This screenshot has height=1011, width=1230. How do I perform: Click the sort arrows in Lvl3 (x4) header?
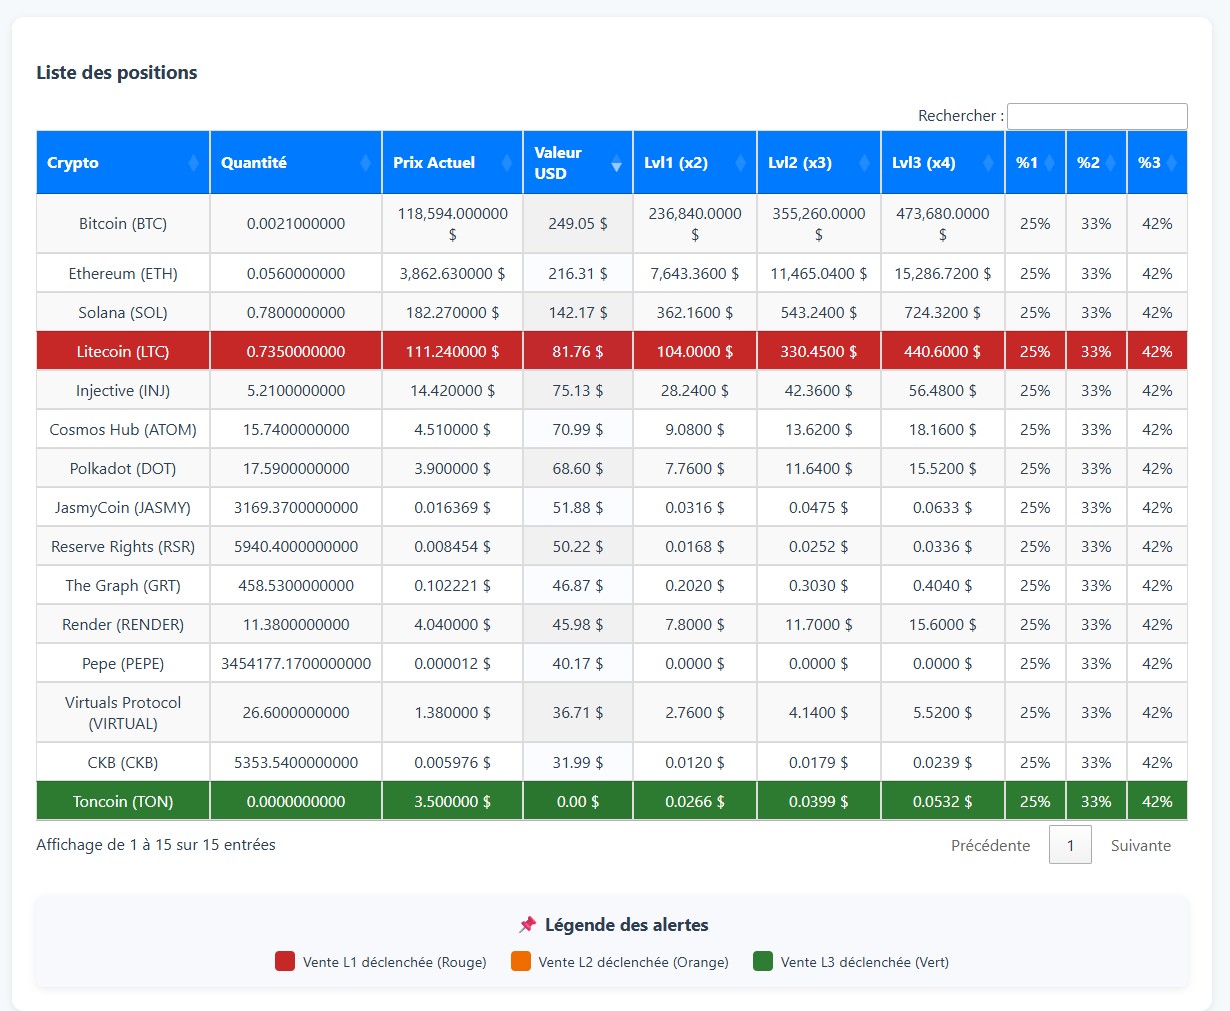click(x=988, y=163)
